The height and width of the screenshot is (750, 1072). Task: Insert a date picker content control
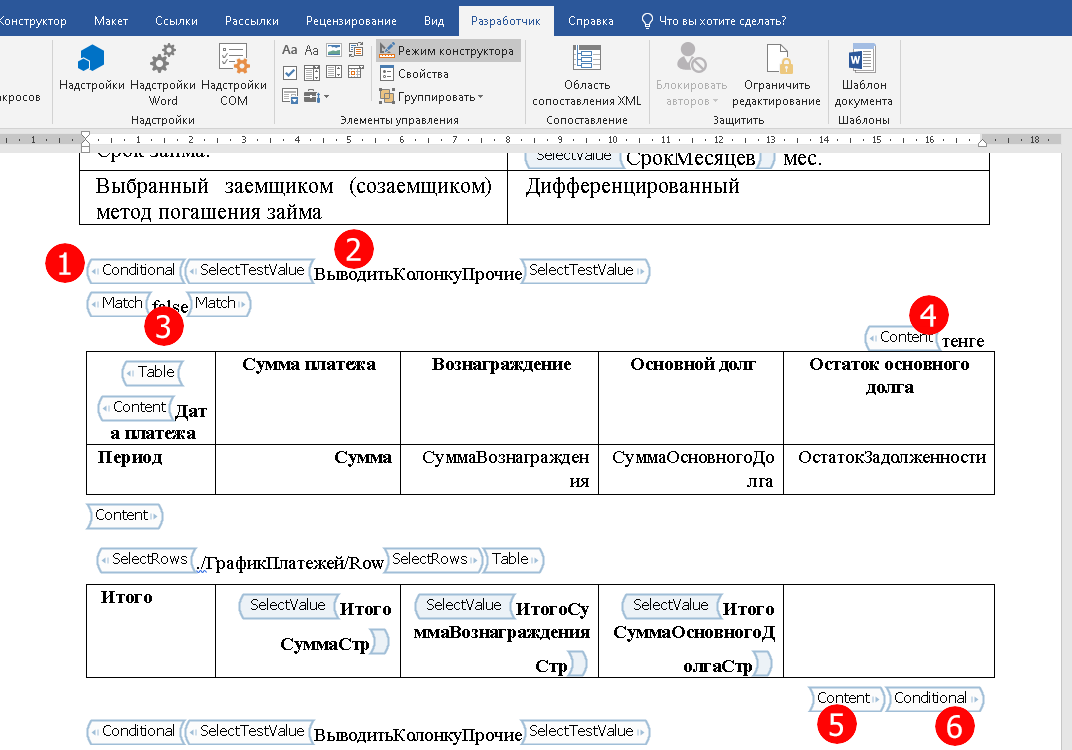(356, 72)
